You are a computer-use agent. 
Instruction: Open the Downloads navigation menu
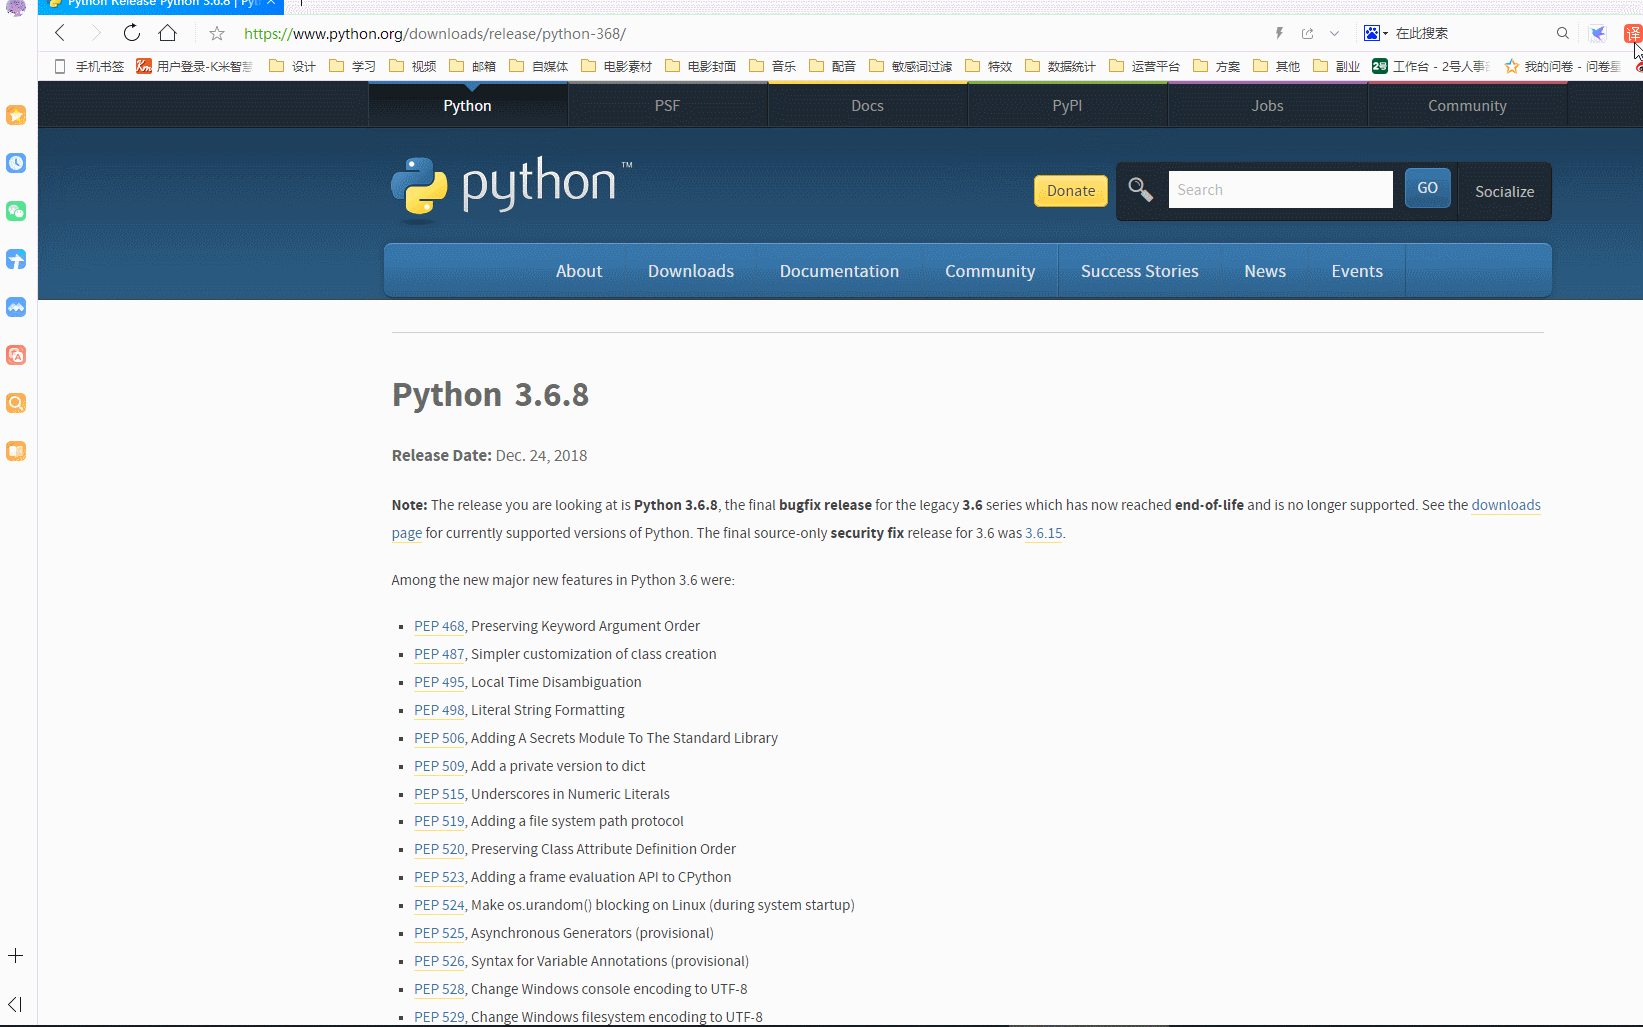tap(691, 271)
